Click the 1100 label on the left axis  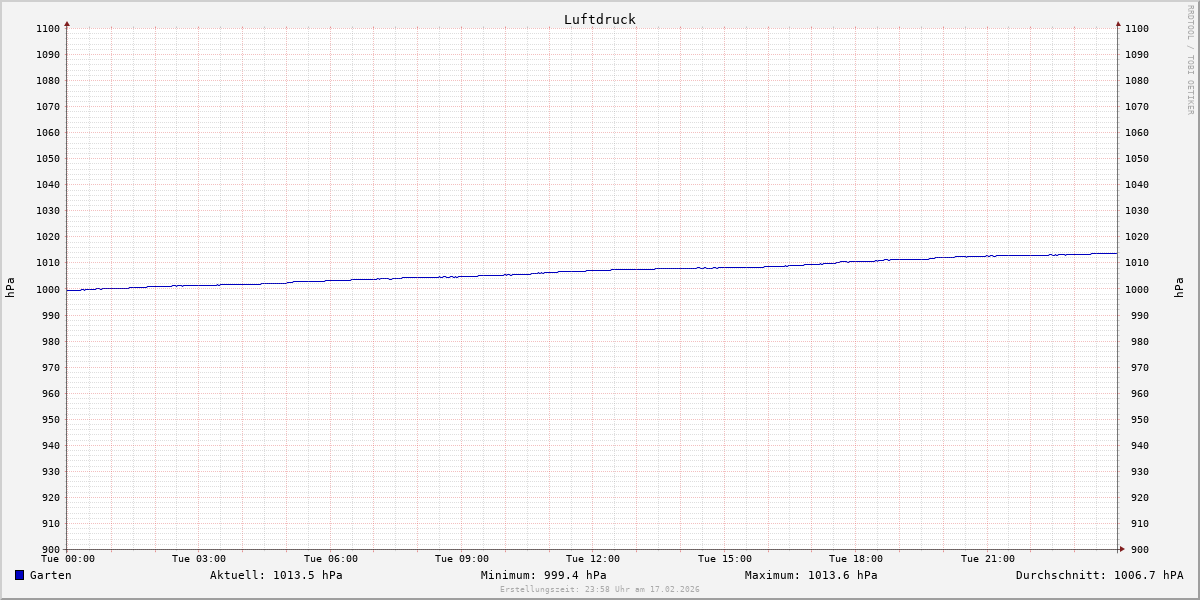pyautogui.click(x=48, y=28)
